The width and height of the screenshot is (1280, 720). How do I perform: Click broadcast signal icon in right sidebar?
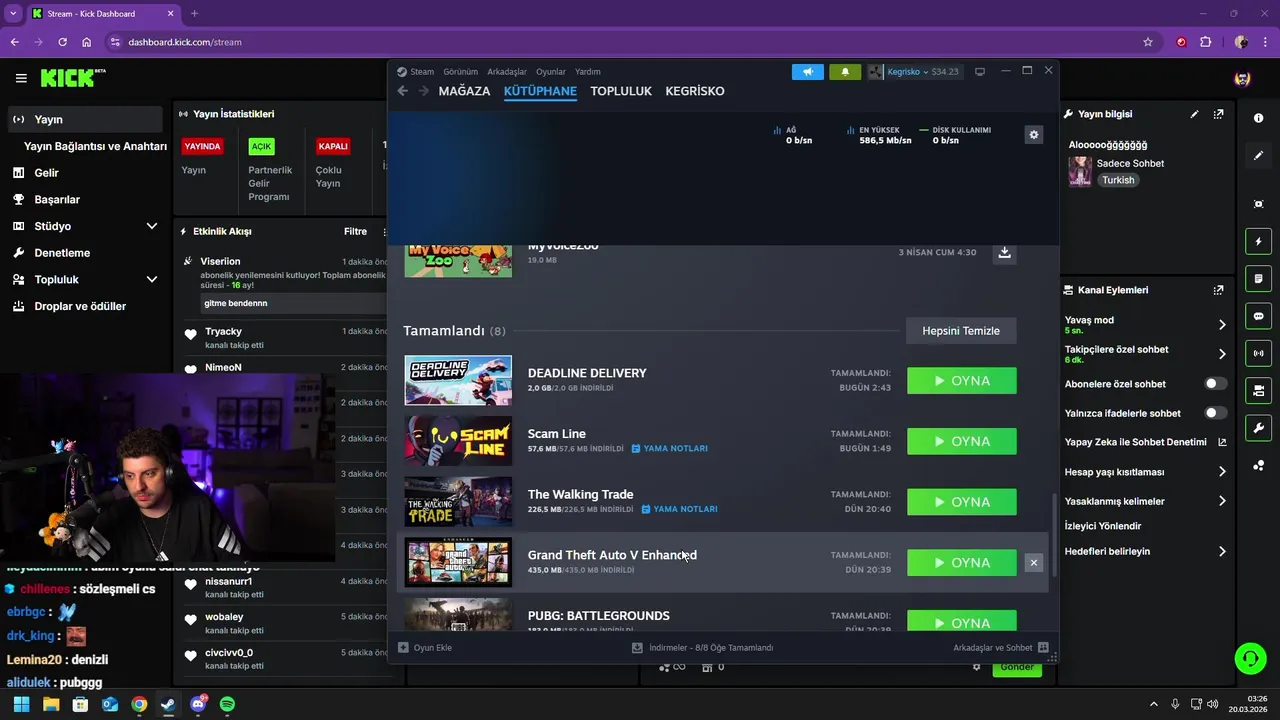pos(1258,353)
